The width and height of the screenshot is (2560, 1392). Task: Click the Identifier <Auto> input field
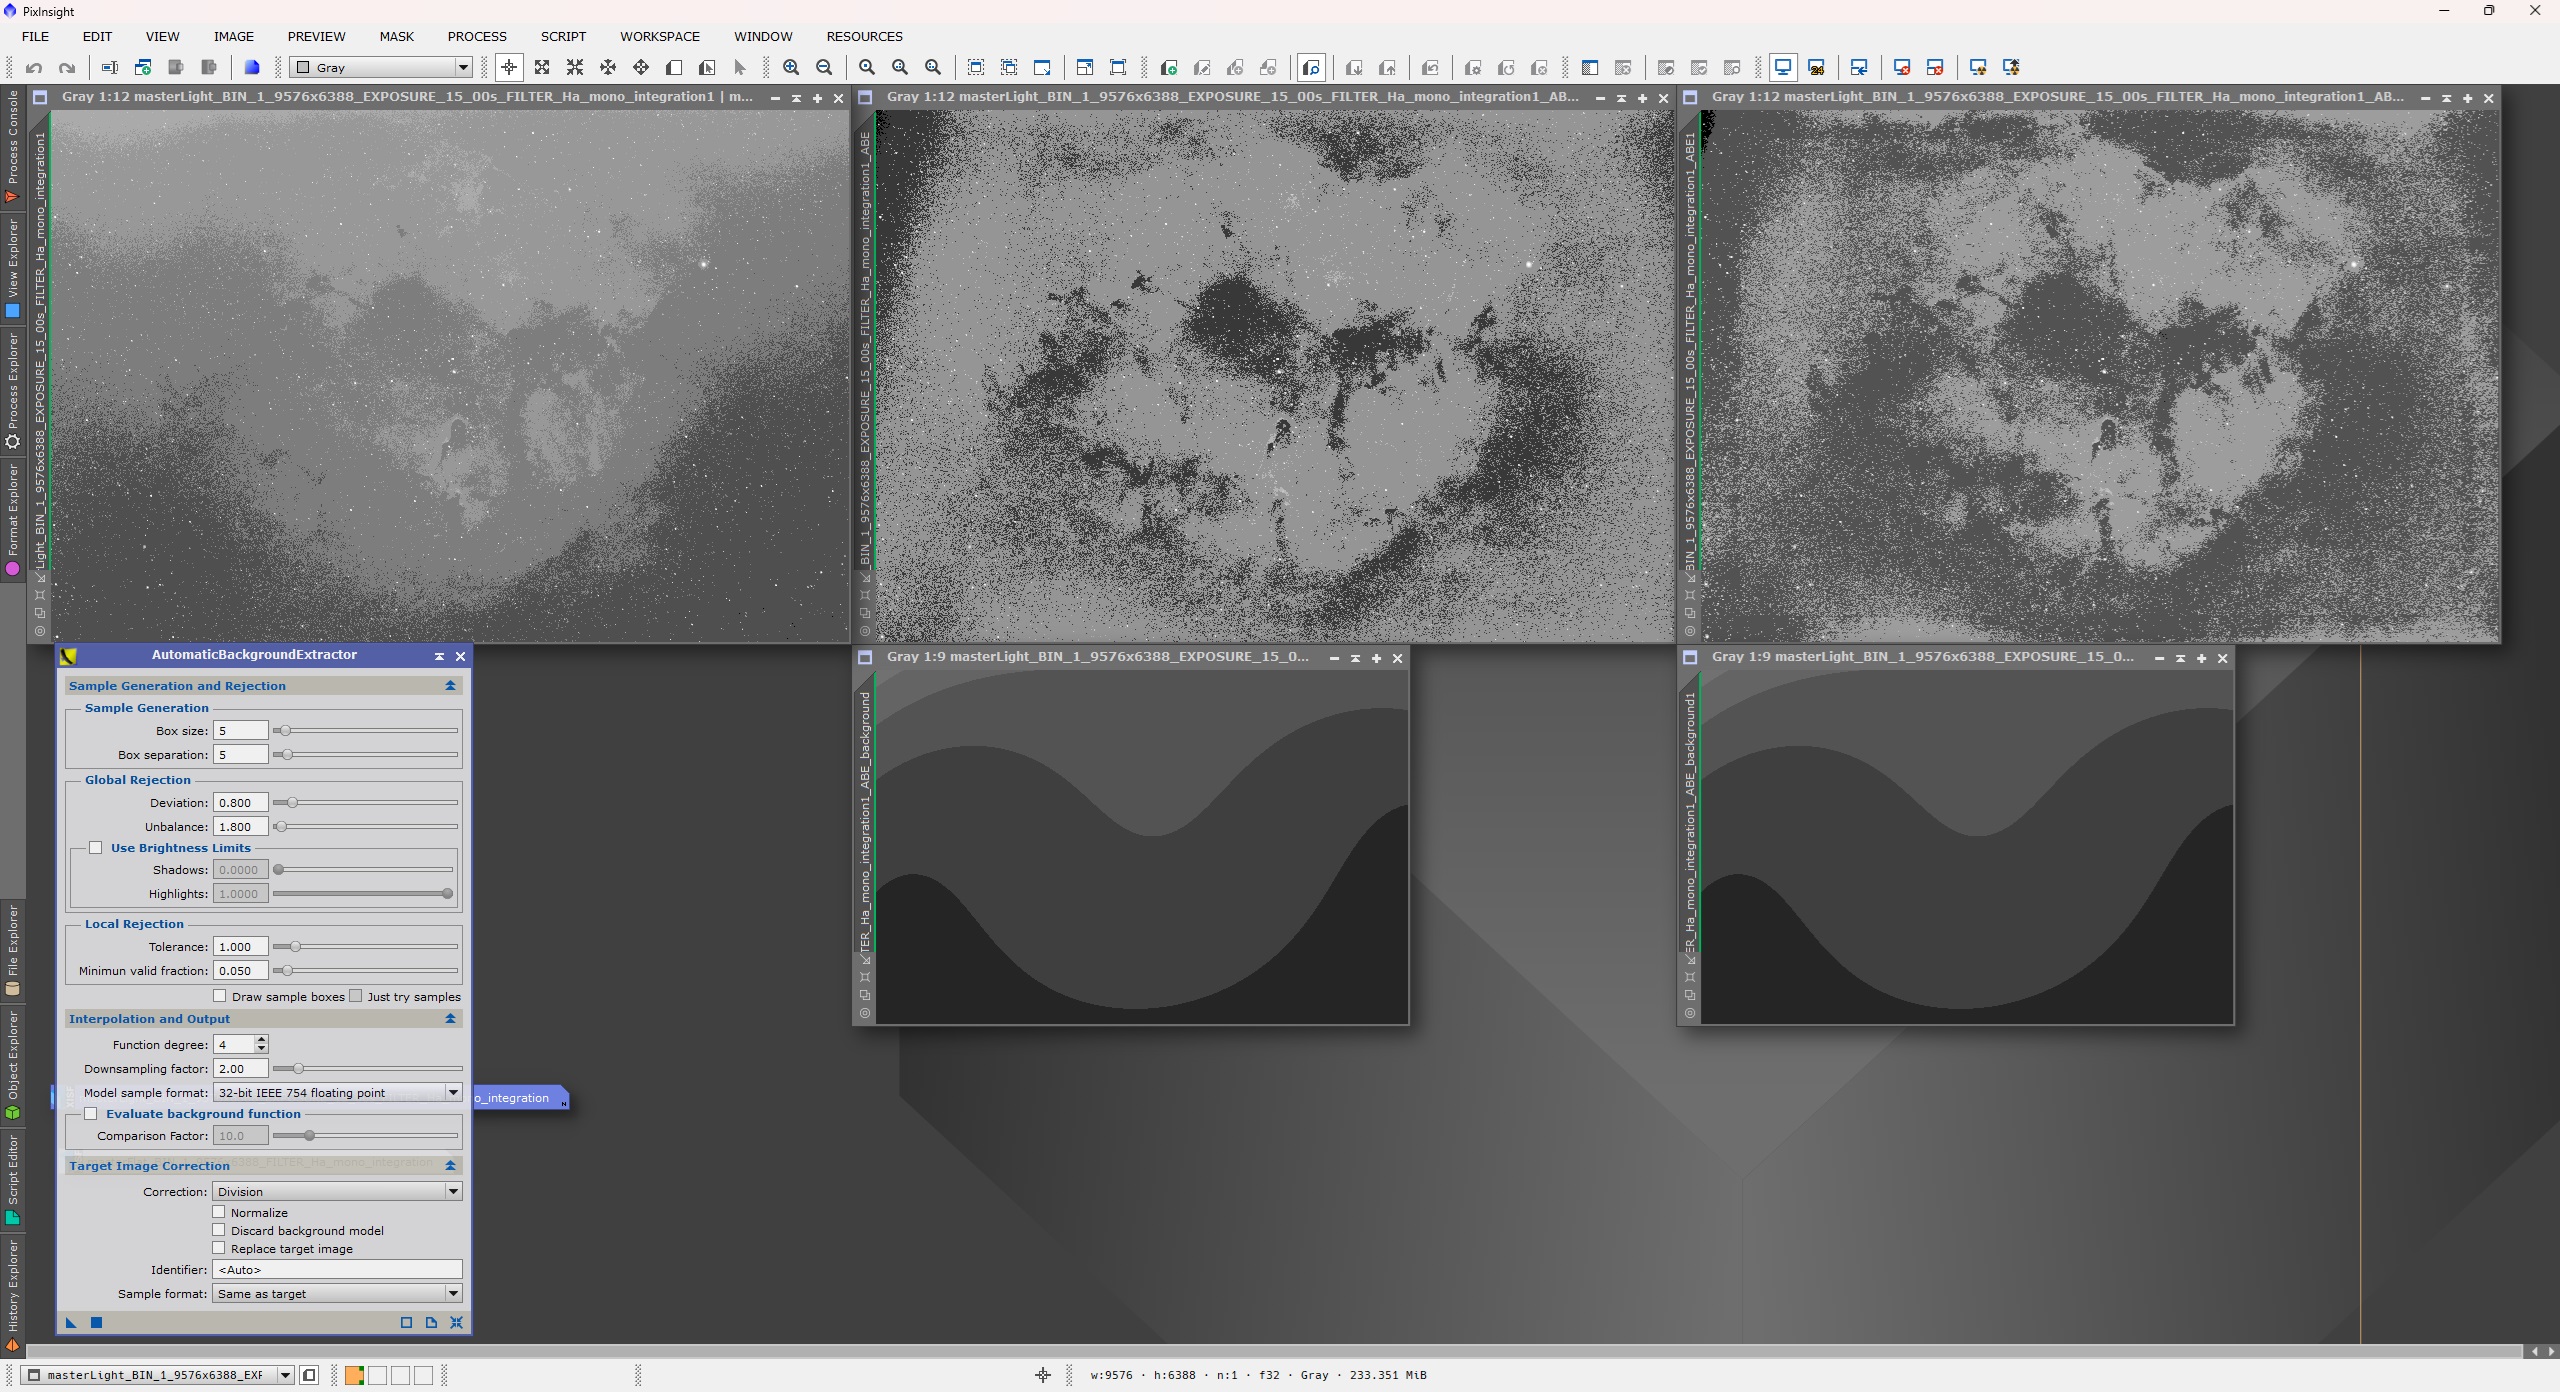click(x=337, y=1270)
